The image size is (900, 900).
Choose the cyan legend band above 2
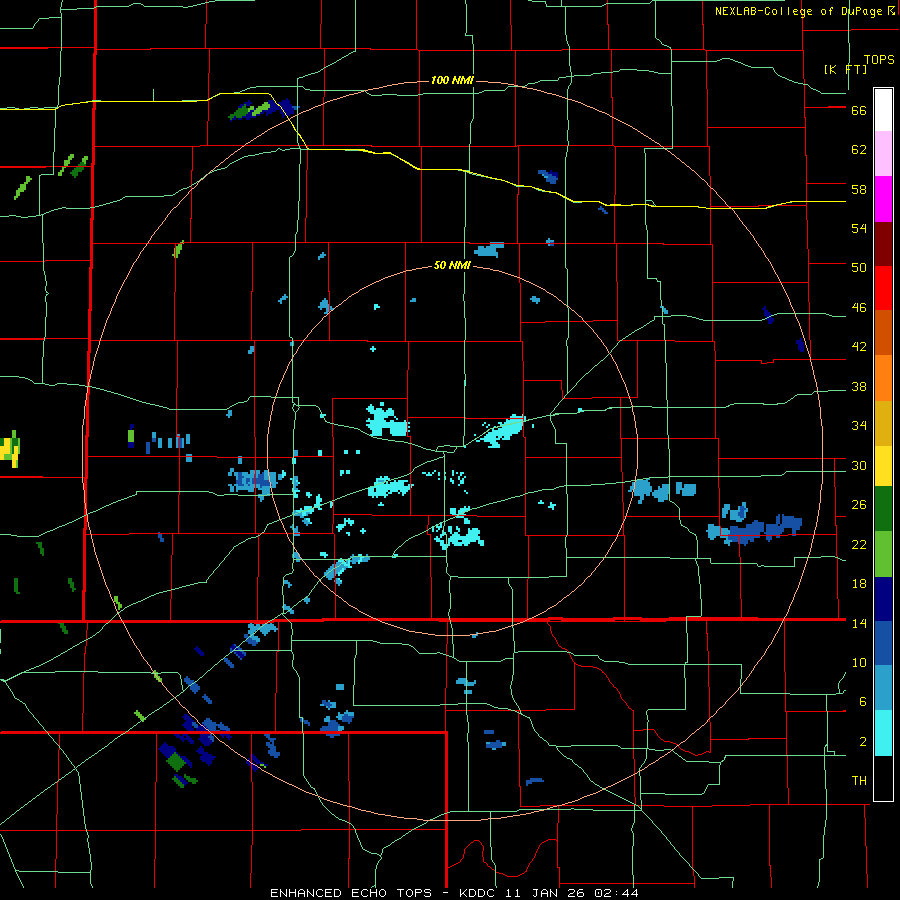click(x=883, y=733)
